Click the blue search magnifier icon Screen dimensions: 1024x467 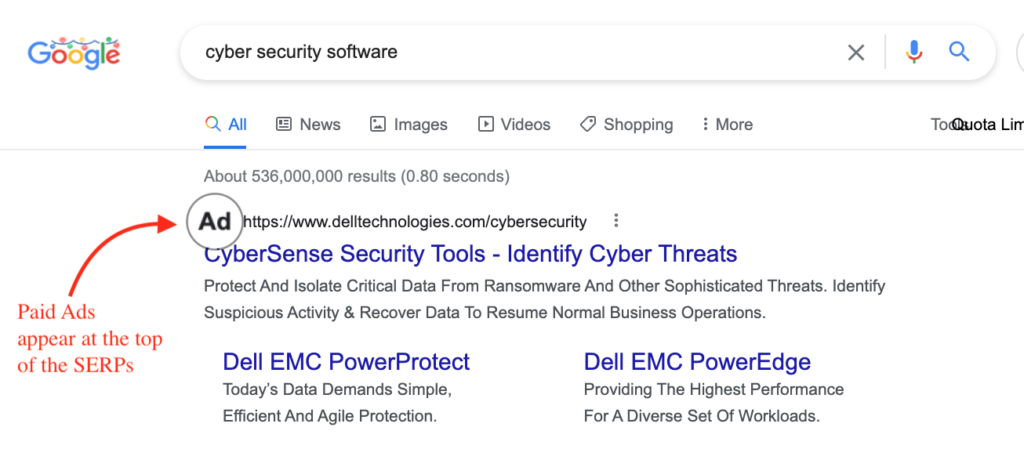[959, 52]
